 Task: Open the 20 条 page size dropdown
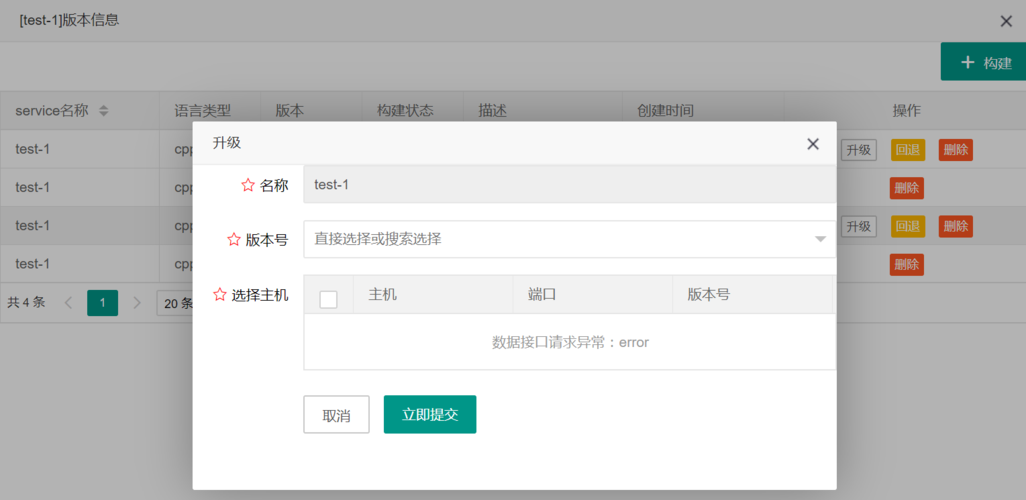click(175, 303)
